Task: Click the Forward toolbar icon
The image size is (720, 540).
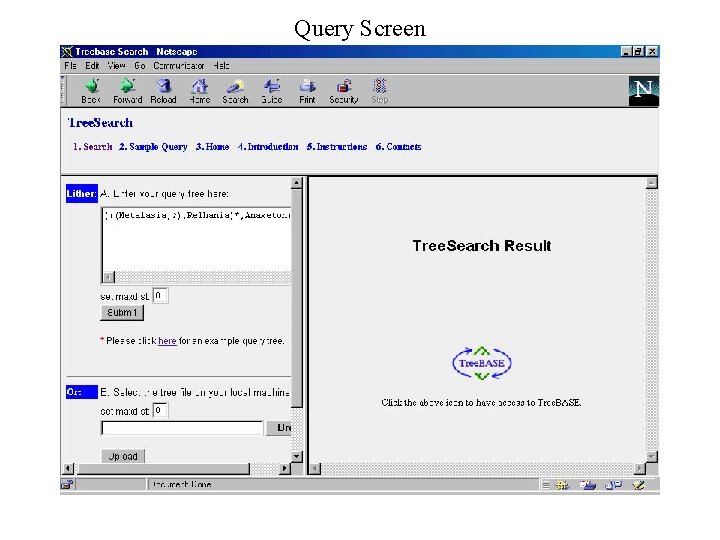Action: click(x=127, y=91)
